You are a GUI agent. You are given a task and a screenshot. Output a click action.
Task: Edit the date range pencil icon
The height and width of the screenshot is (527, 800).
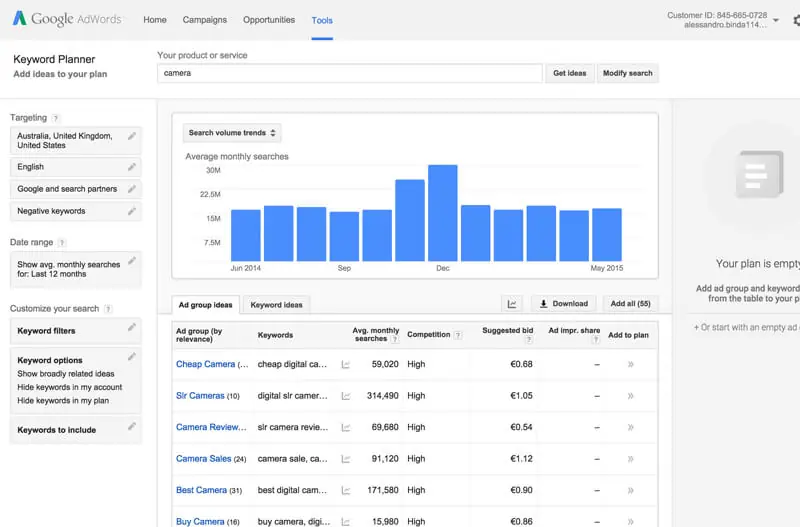(132, 261)
